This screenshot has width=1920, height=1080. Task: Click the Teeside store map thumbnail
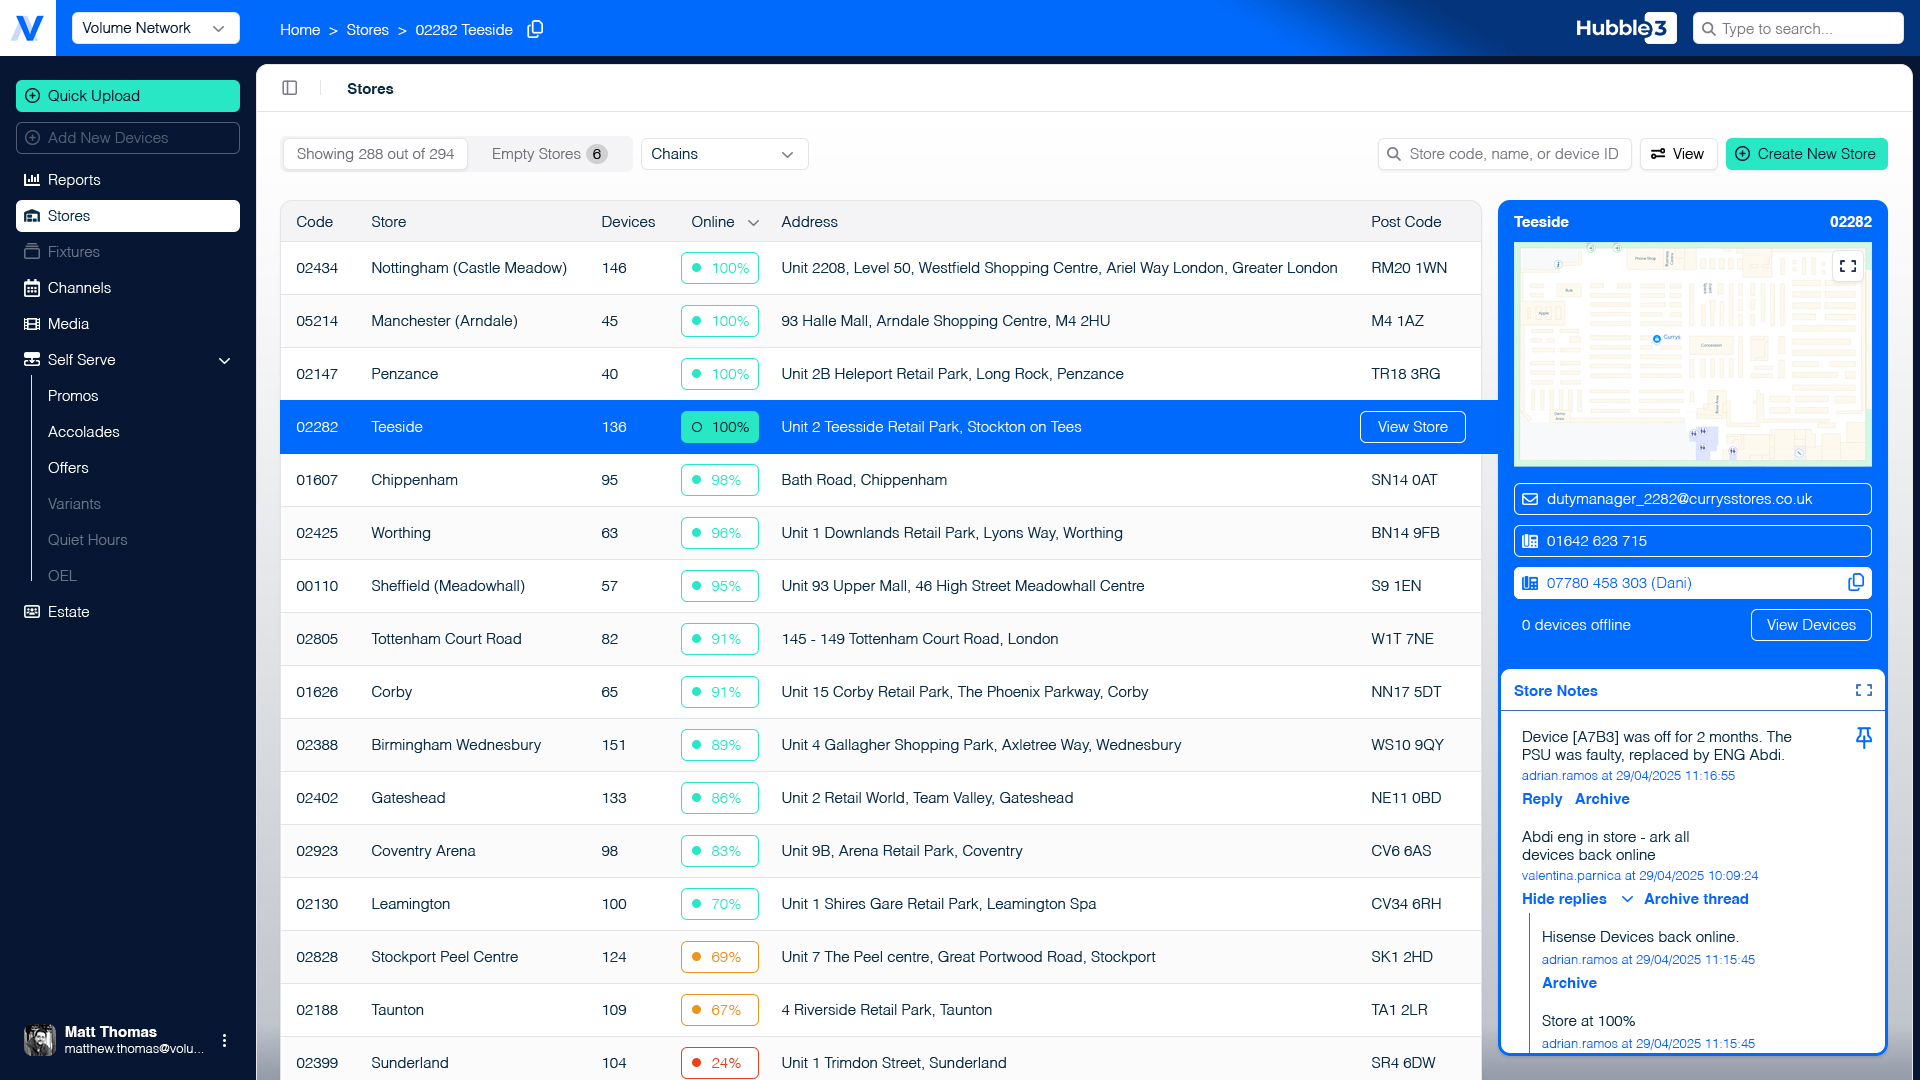coord(1692,354)
